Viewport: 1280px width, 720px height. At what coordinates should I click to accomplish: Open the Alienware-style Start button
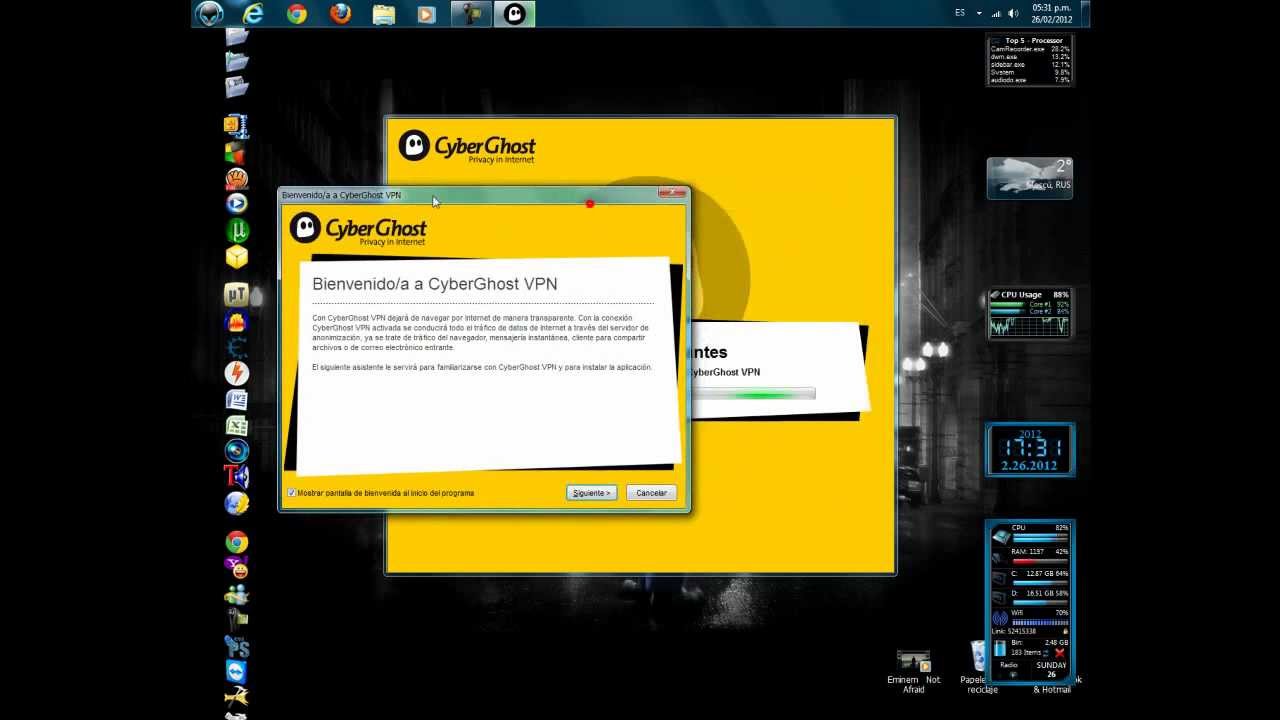[x=209, y=13]
